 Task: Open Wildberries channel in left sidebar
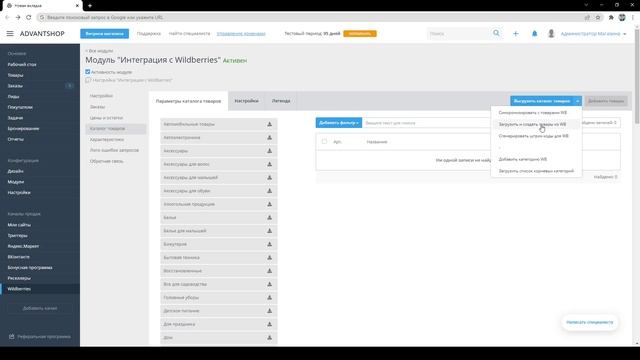pos(19,289)
